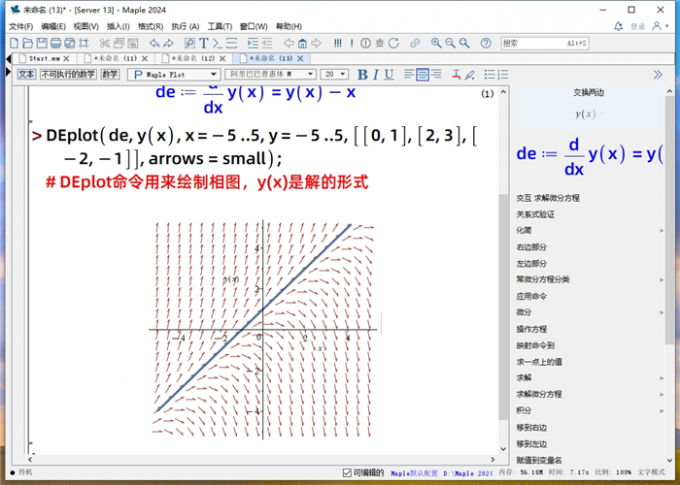Open the font size 20 dropdown
The height and width of the screenshot is (485, 680).
tap(335, 75)
